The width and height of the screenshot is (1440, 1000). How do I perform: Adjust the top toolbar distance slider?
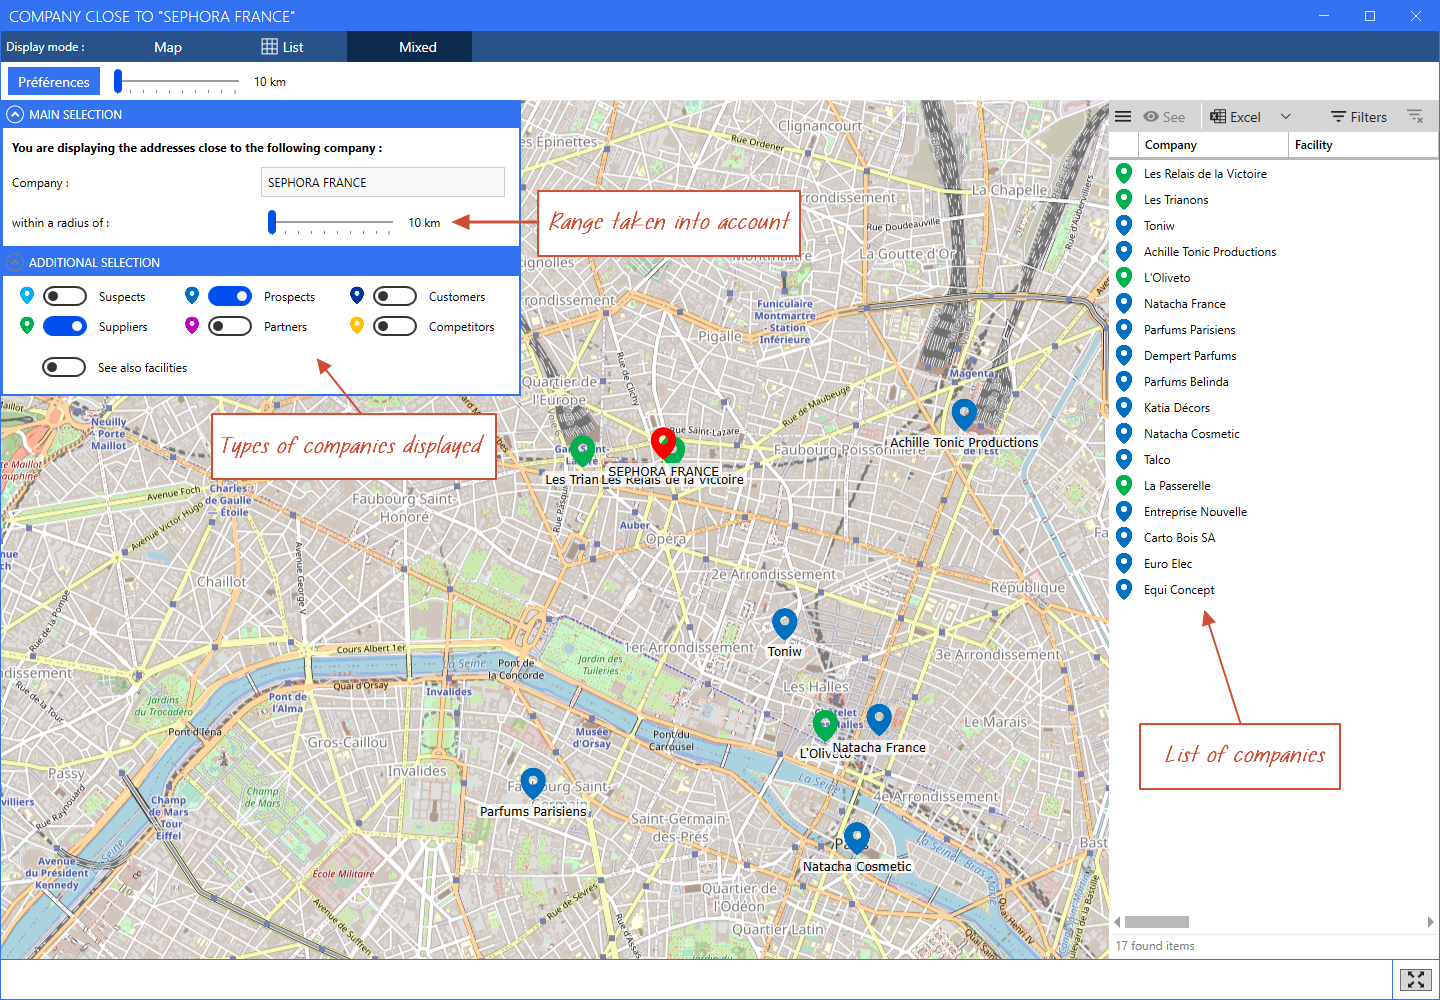point(118,81)
